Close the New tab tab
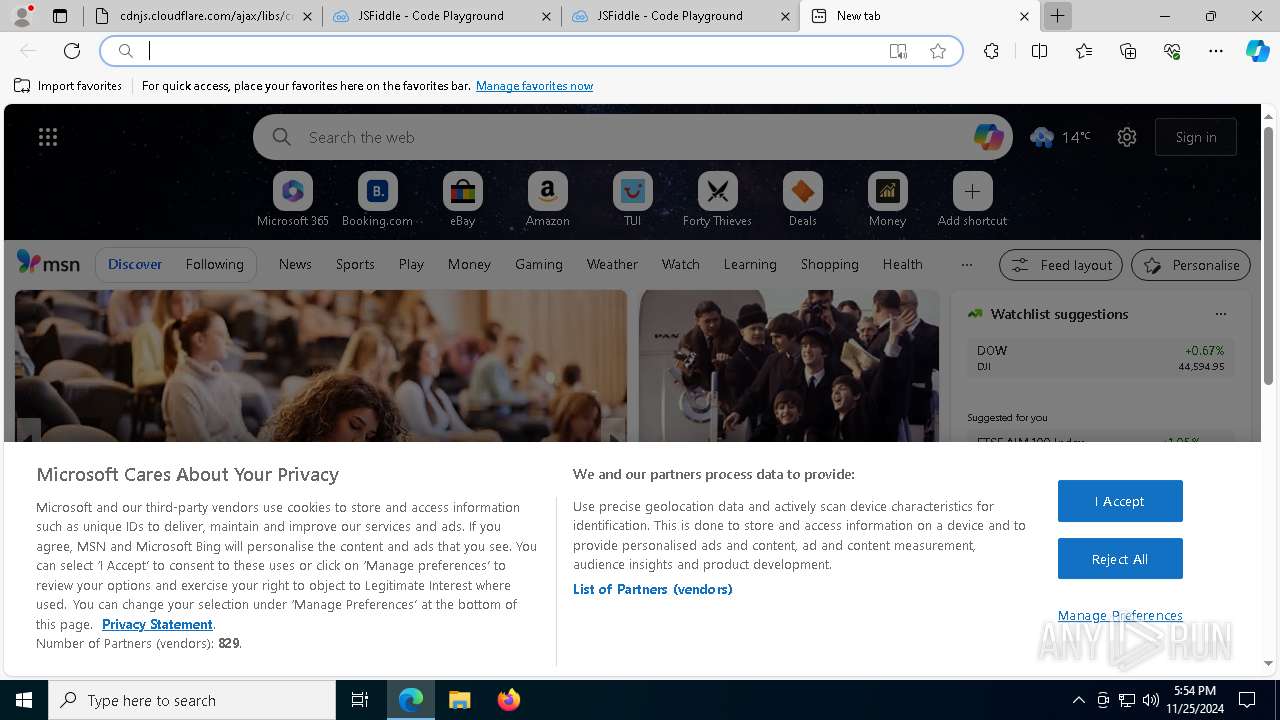The height and width of the screenshot is (720, 1280). 1024,16
